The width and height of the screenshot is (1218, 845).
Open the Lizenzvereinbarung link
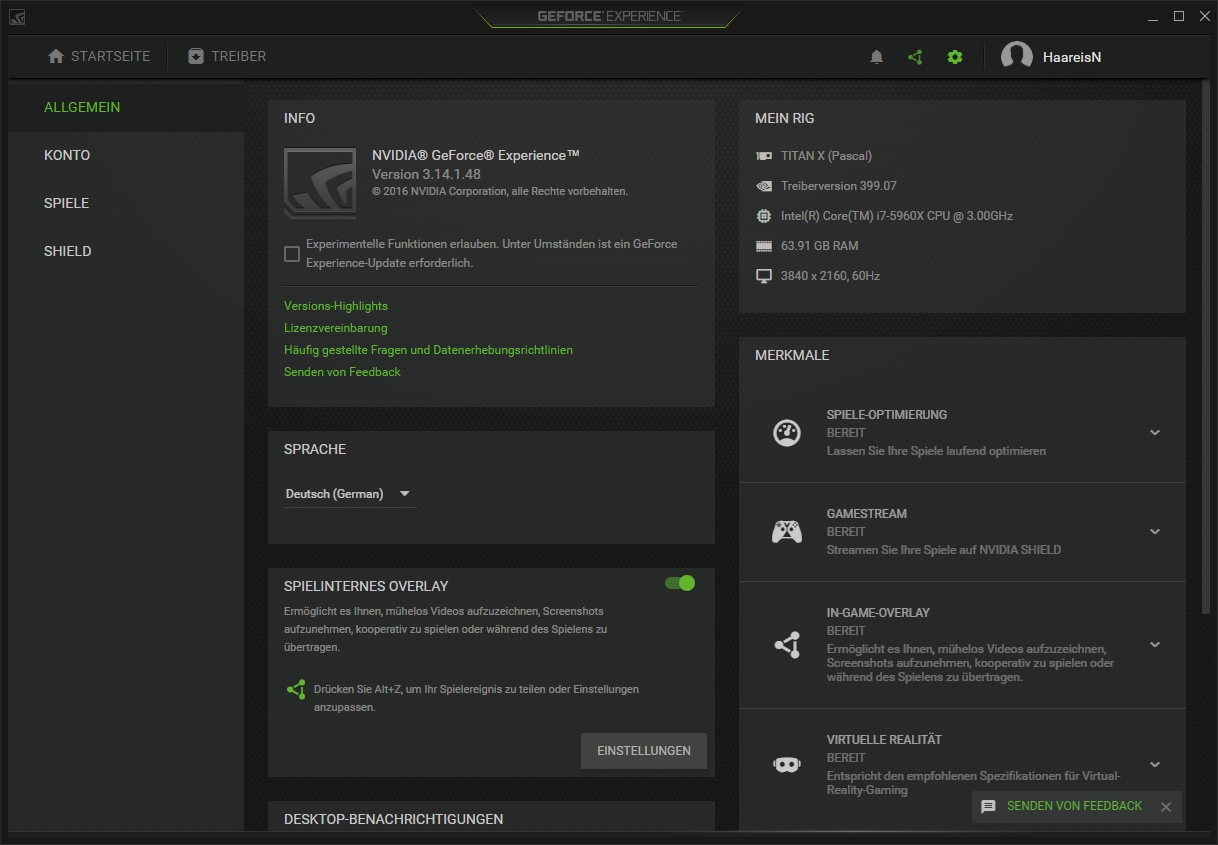pos(336,328)
